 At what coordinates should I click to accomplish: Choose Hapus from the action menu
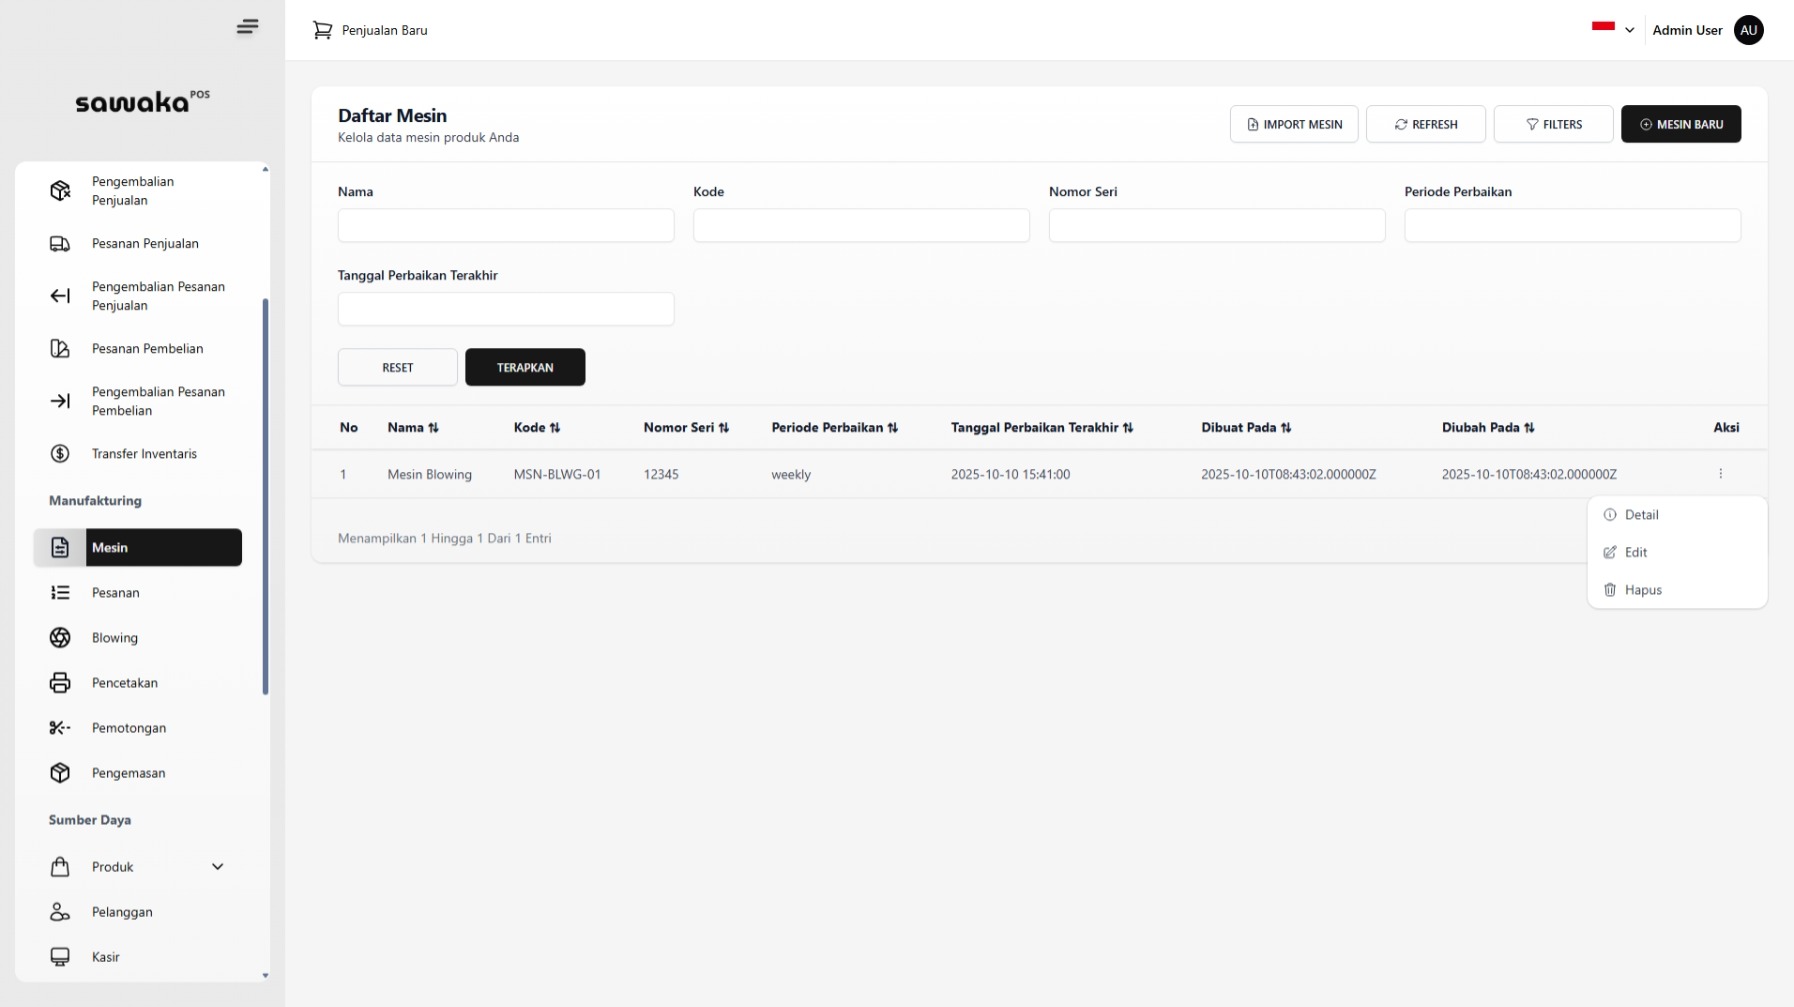tap(1643, 590)
